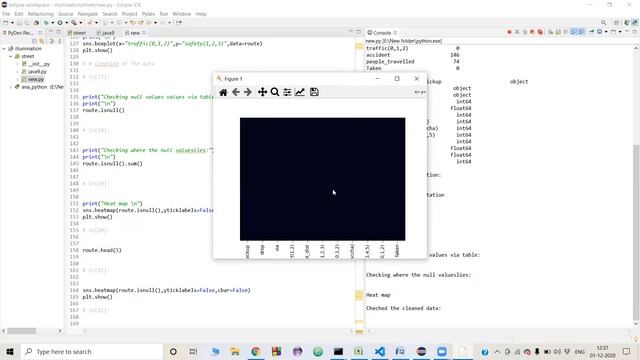The width and height of the screenshot is (640, 360).
Task: Click the heatmap plot area in Figure 1
Action: click(322, 179)
